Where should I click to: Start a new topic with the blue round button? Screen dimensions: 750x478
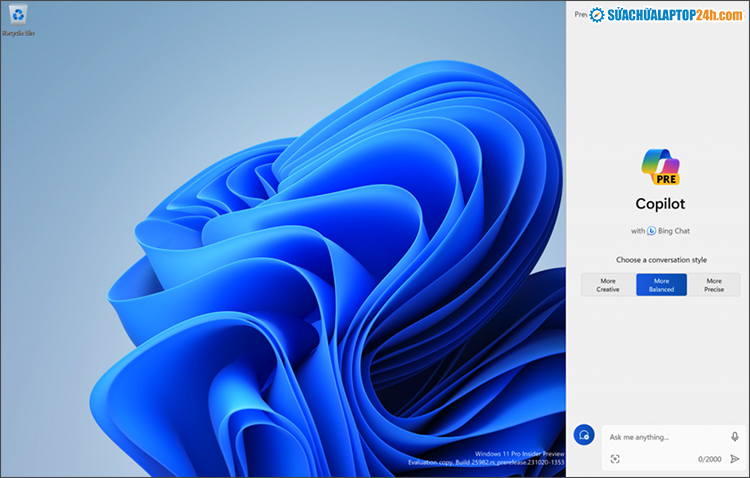coord(584,435)
